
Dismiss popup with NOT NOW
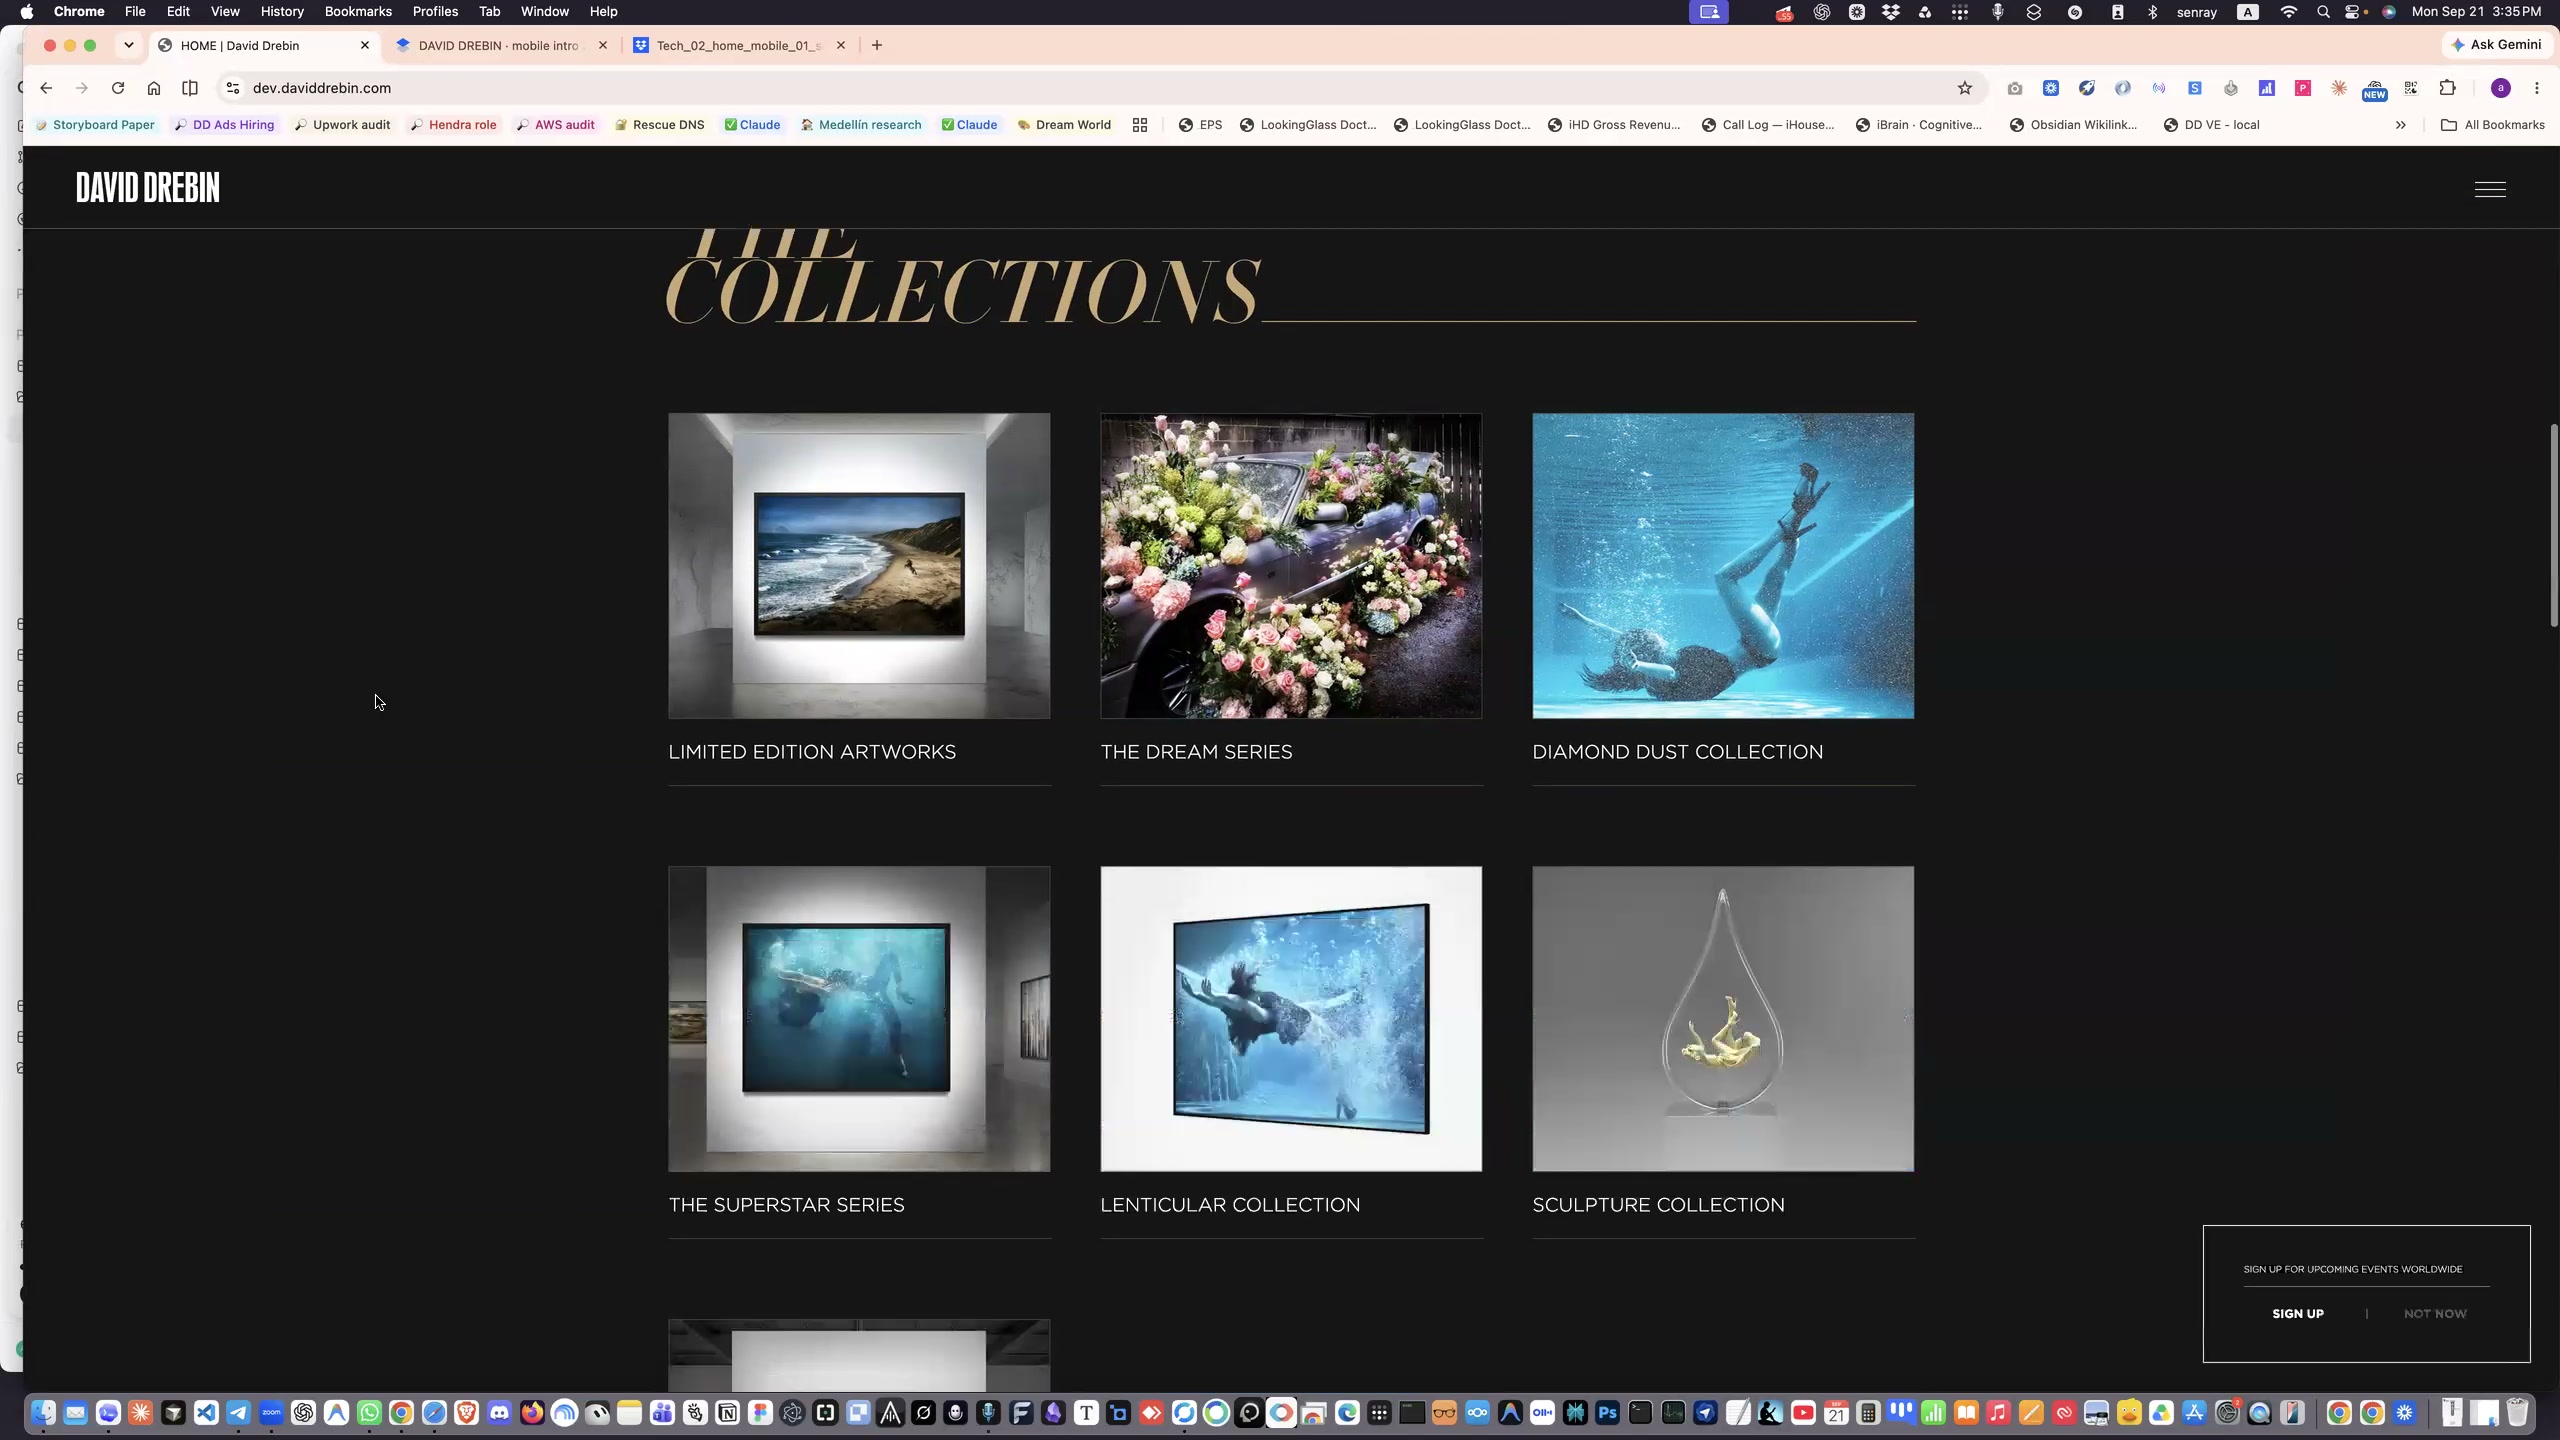click(x=2435, y=1314)
